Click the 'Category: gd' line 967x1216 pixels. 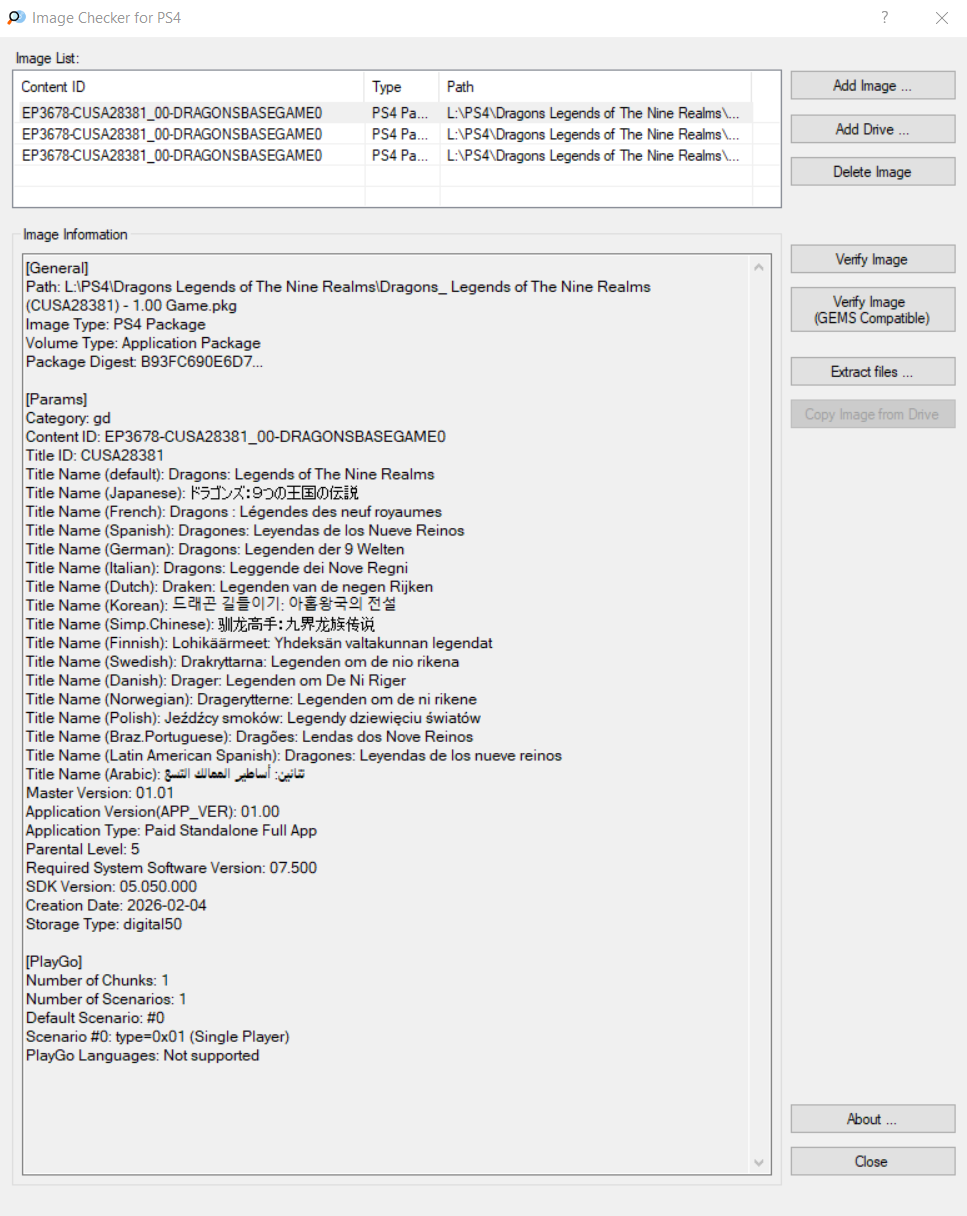68,418
